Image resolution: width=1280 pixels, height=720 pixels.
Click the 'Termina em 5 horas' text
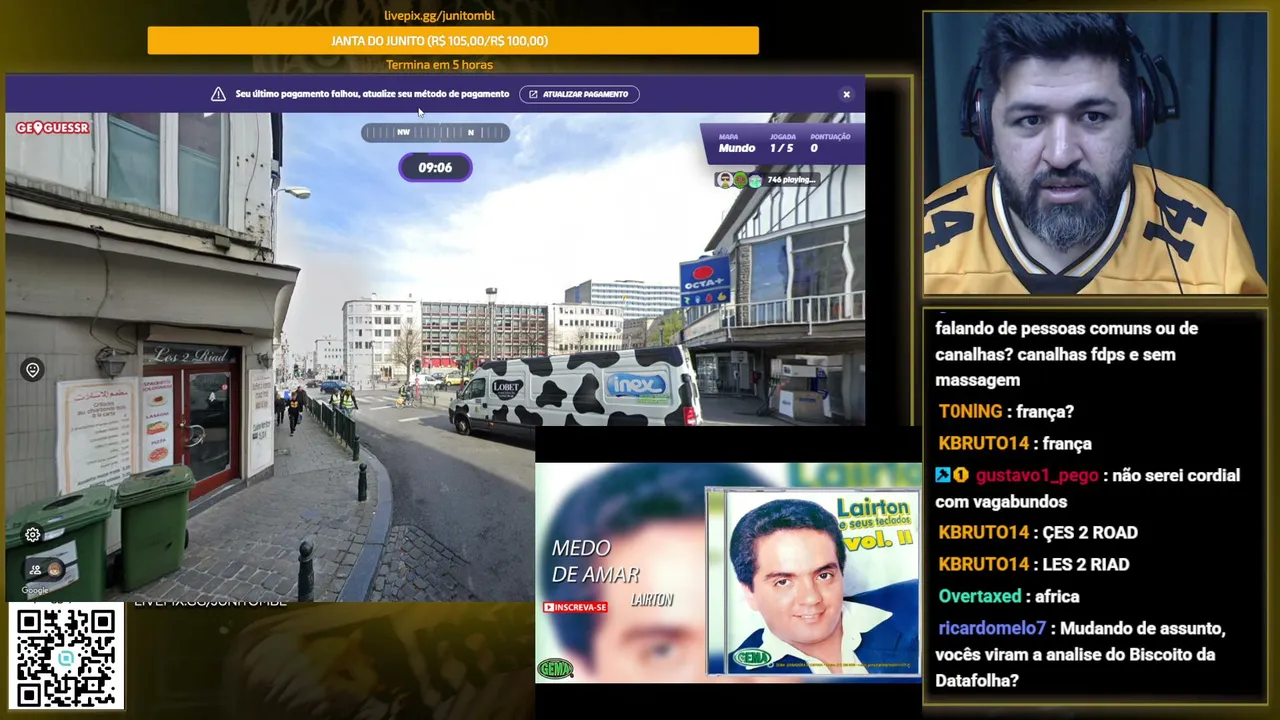[x=439, y=65]
